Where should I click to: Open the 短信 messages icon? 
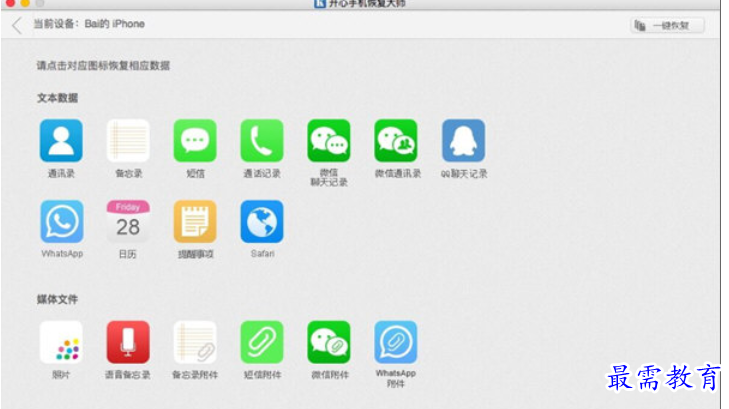tap(195, 140)
